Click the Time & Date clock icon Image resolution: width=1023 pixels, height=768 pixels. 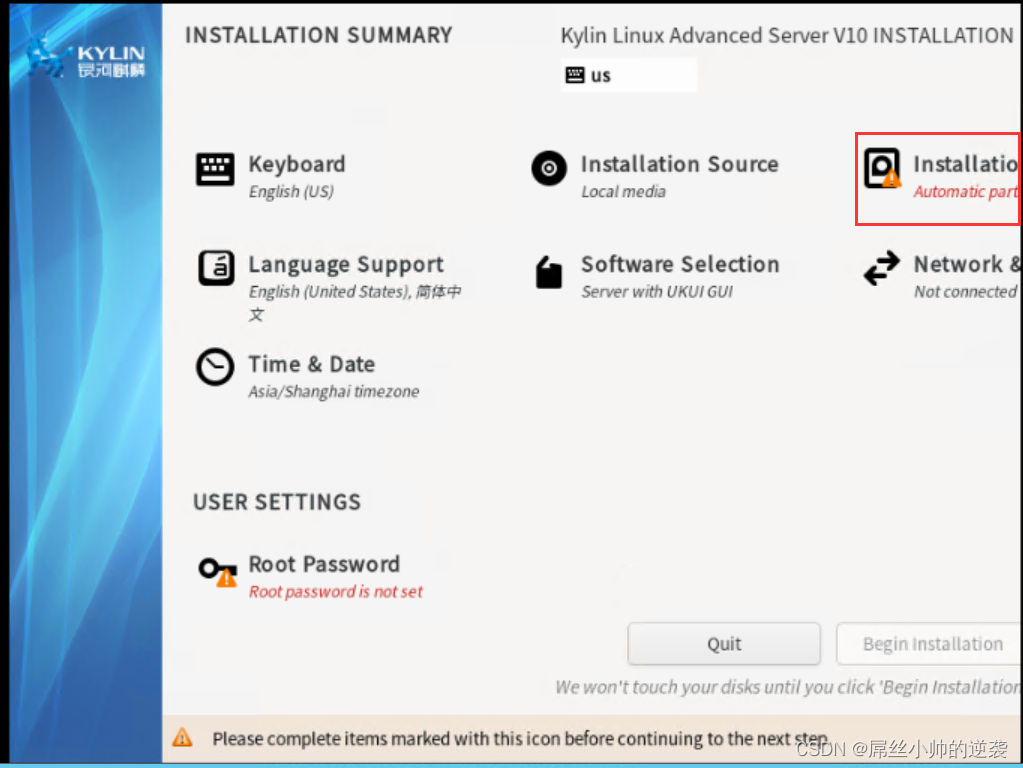click(x=215, y=367)
